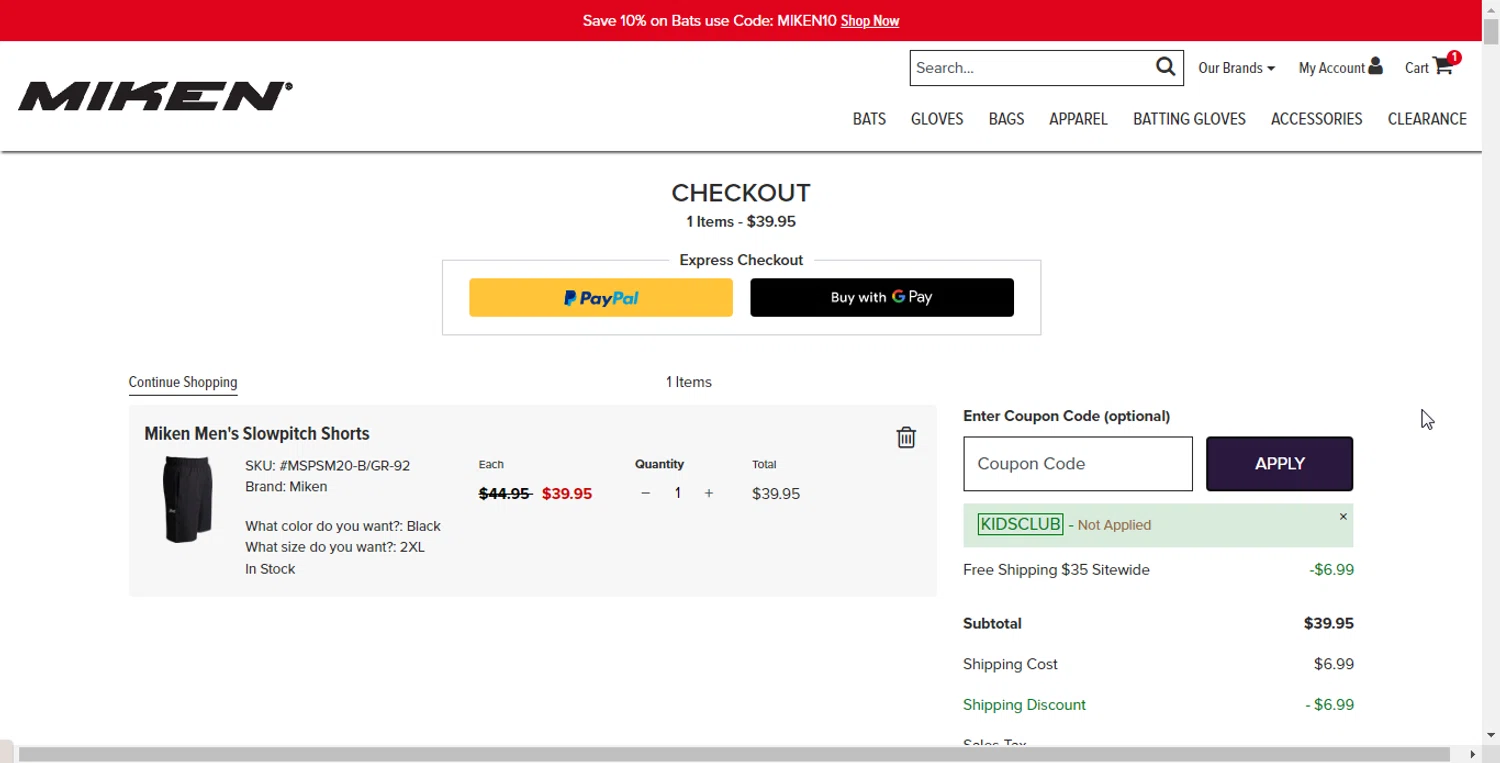
Task: Click Buy with Google Pay
Action: (882, 297)
